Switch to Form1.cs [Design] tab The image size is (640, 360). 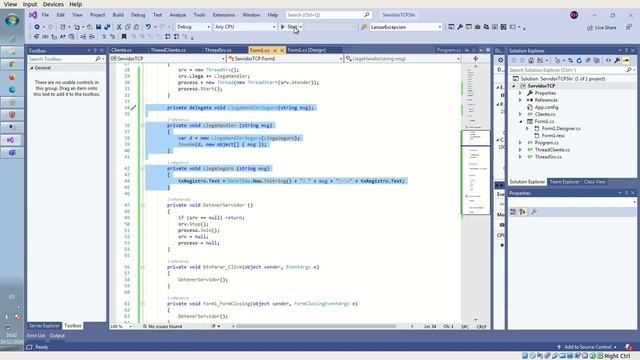307,50
